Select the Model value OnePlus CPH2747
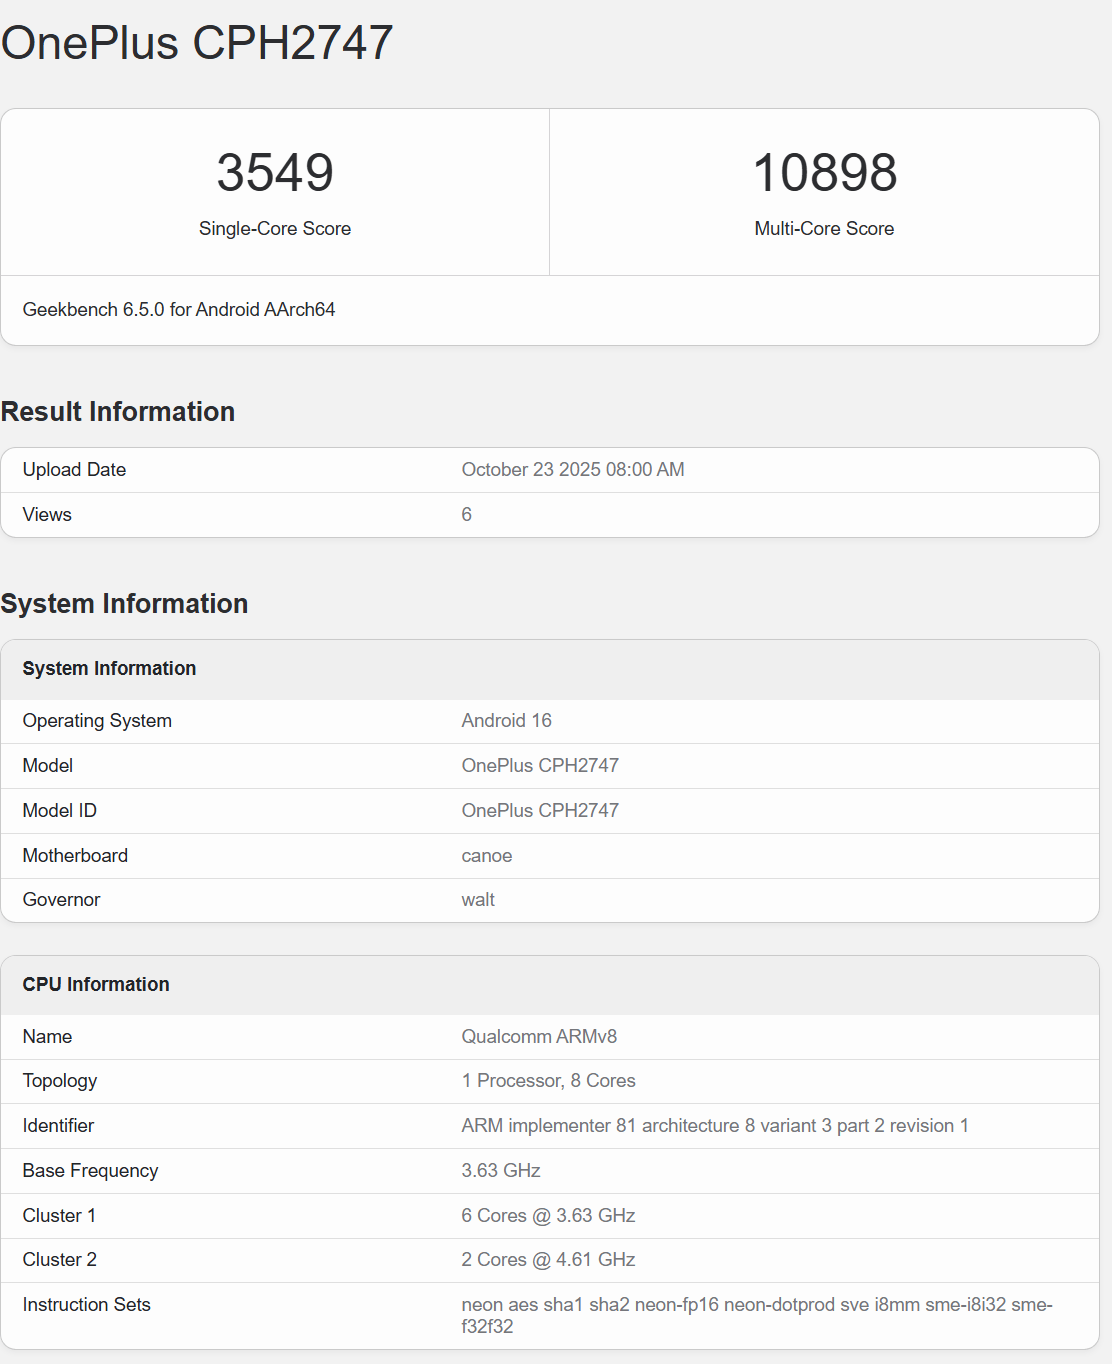This screenshot has width=1112, height=1364. [x=540, y=765]
